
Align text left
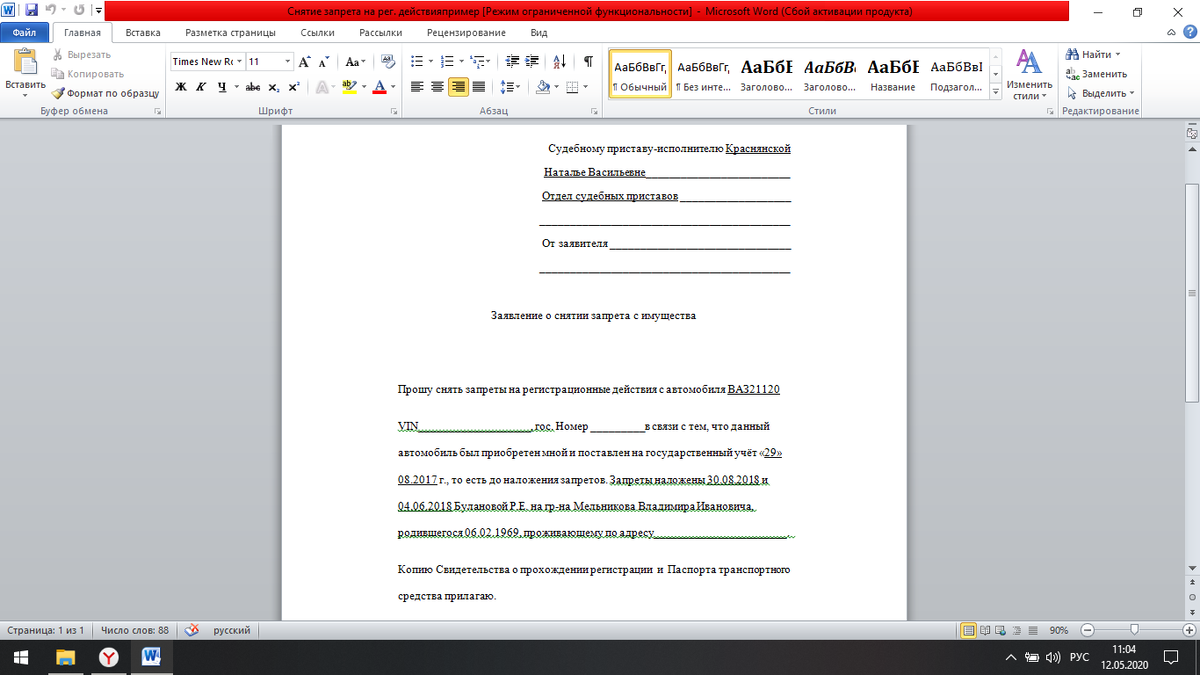(x=418, y=87)
